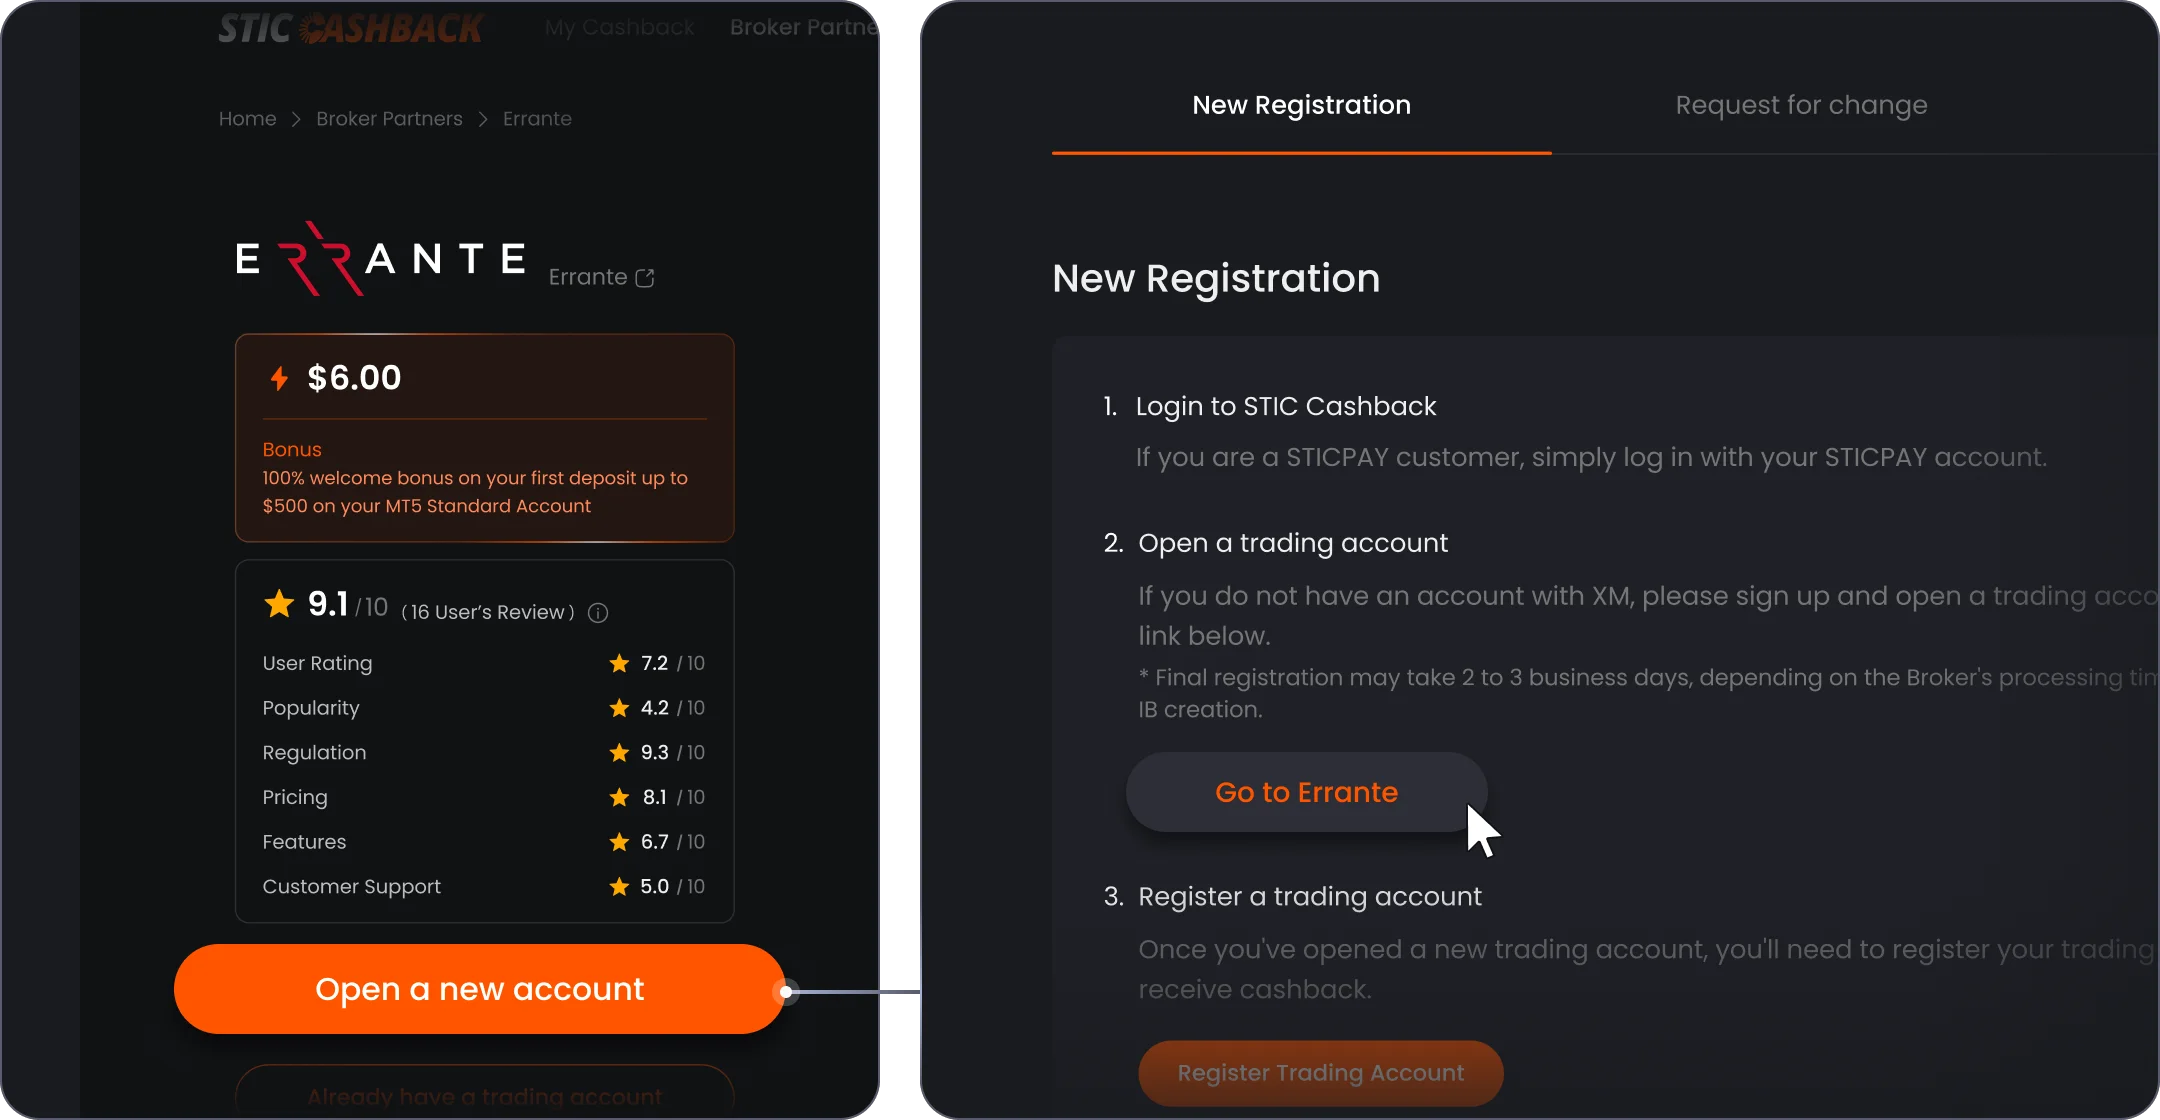Click the Errante brand logo

pos(380,259)
